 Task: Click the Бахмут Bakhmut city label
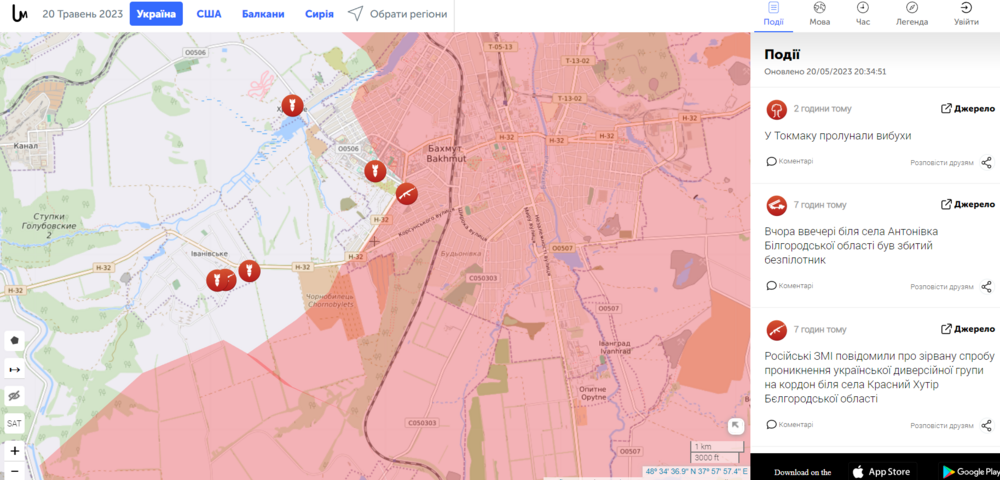446,152
